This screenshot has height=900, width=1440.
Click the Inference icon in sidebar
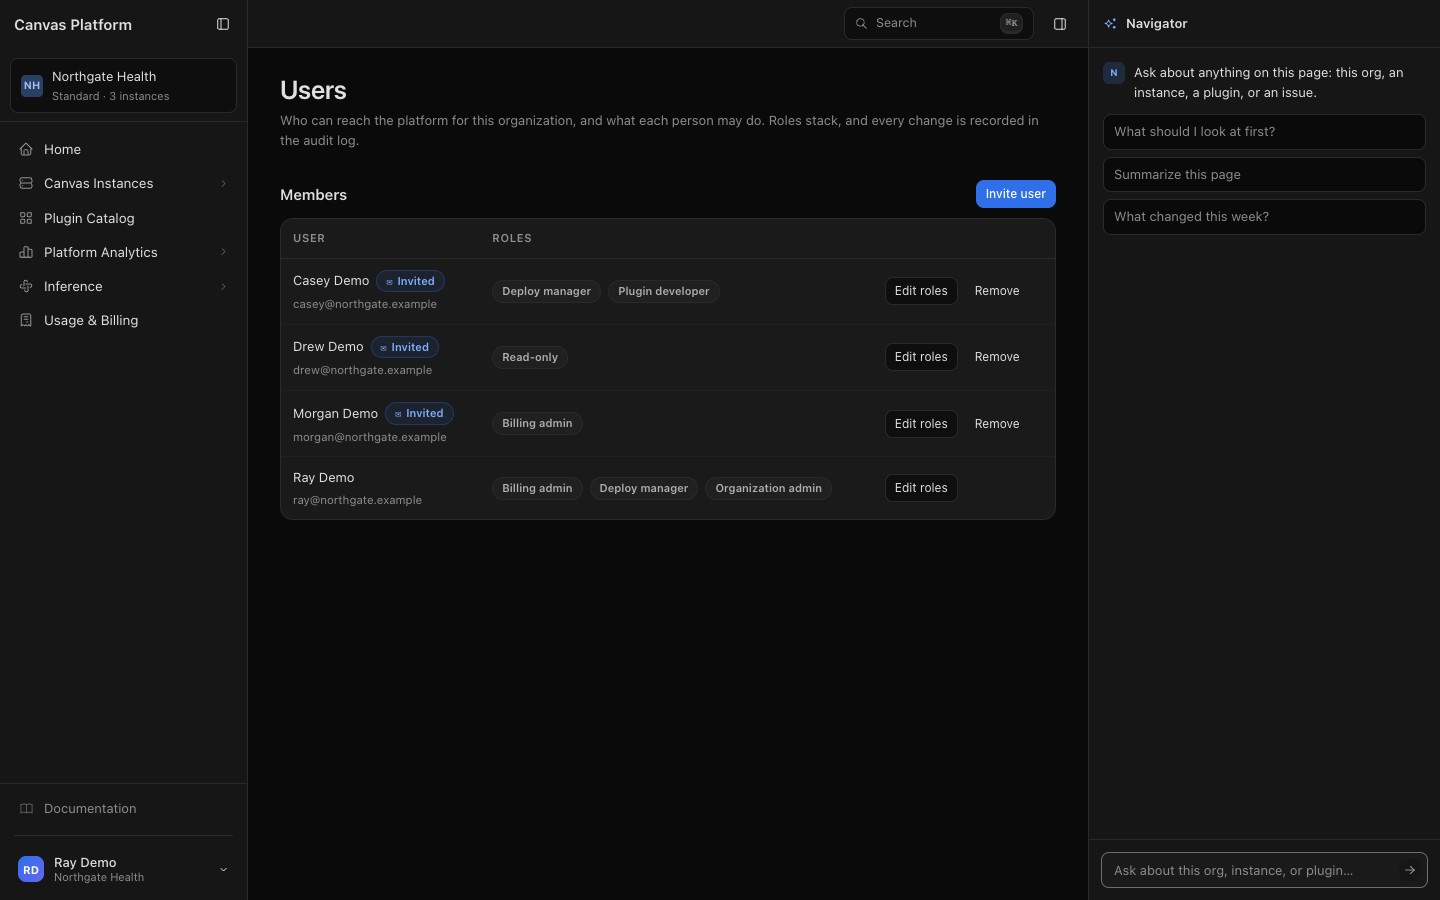pyautogui.click(x=26, y=286)
